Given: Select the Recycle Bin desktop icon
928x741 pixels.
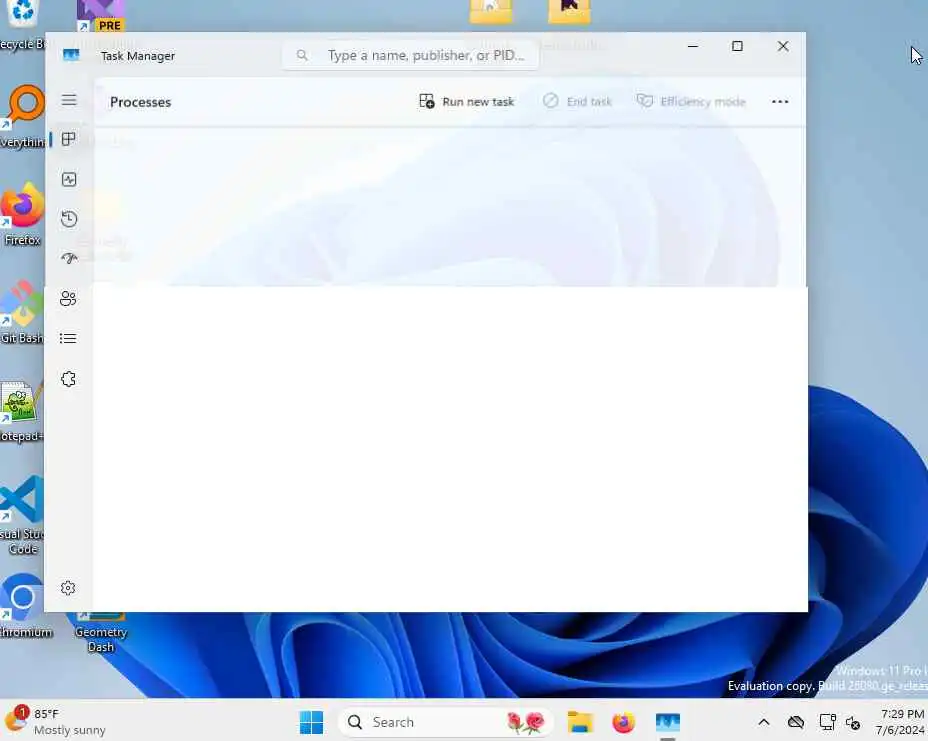Looking at the screenshot, I should pos(22,26).
